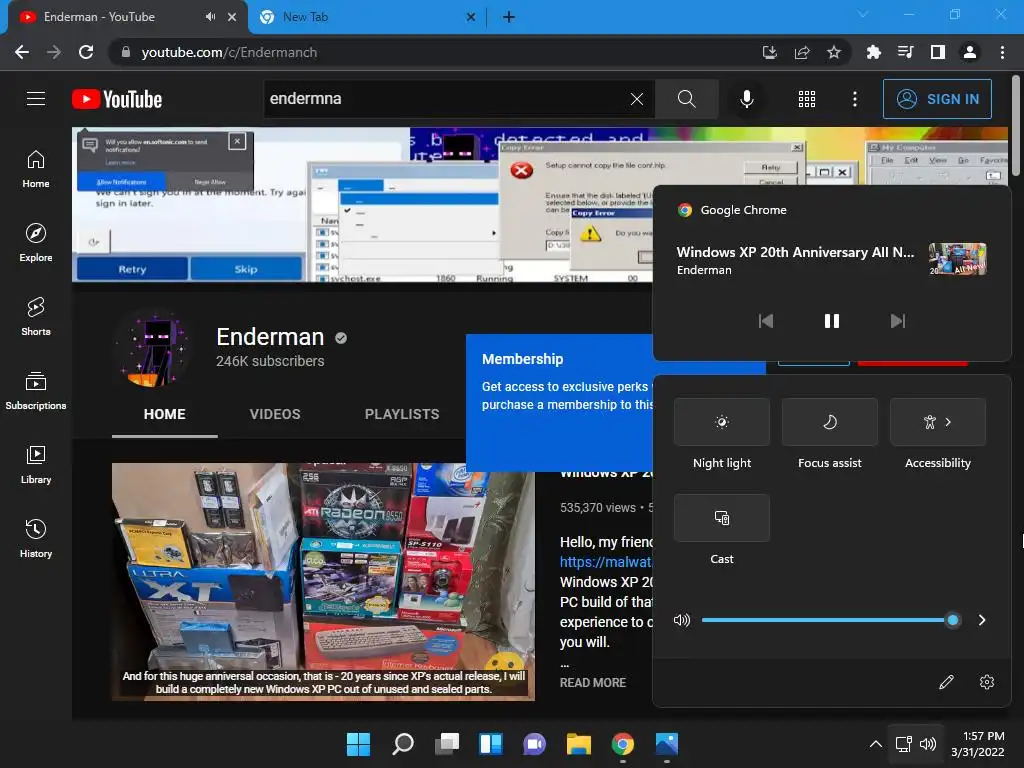Open clock and date in taskbar
The height and width of the screenshot is (768, 1024).
(978, 744)
